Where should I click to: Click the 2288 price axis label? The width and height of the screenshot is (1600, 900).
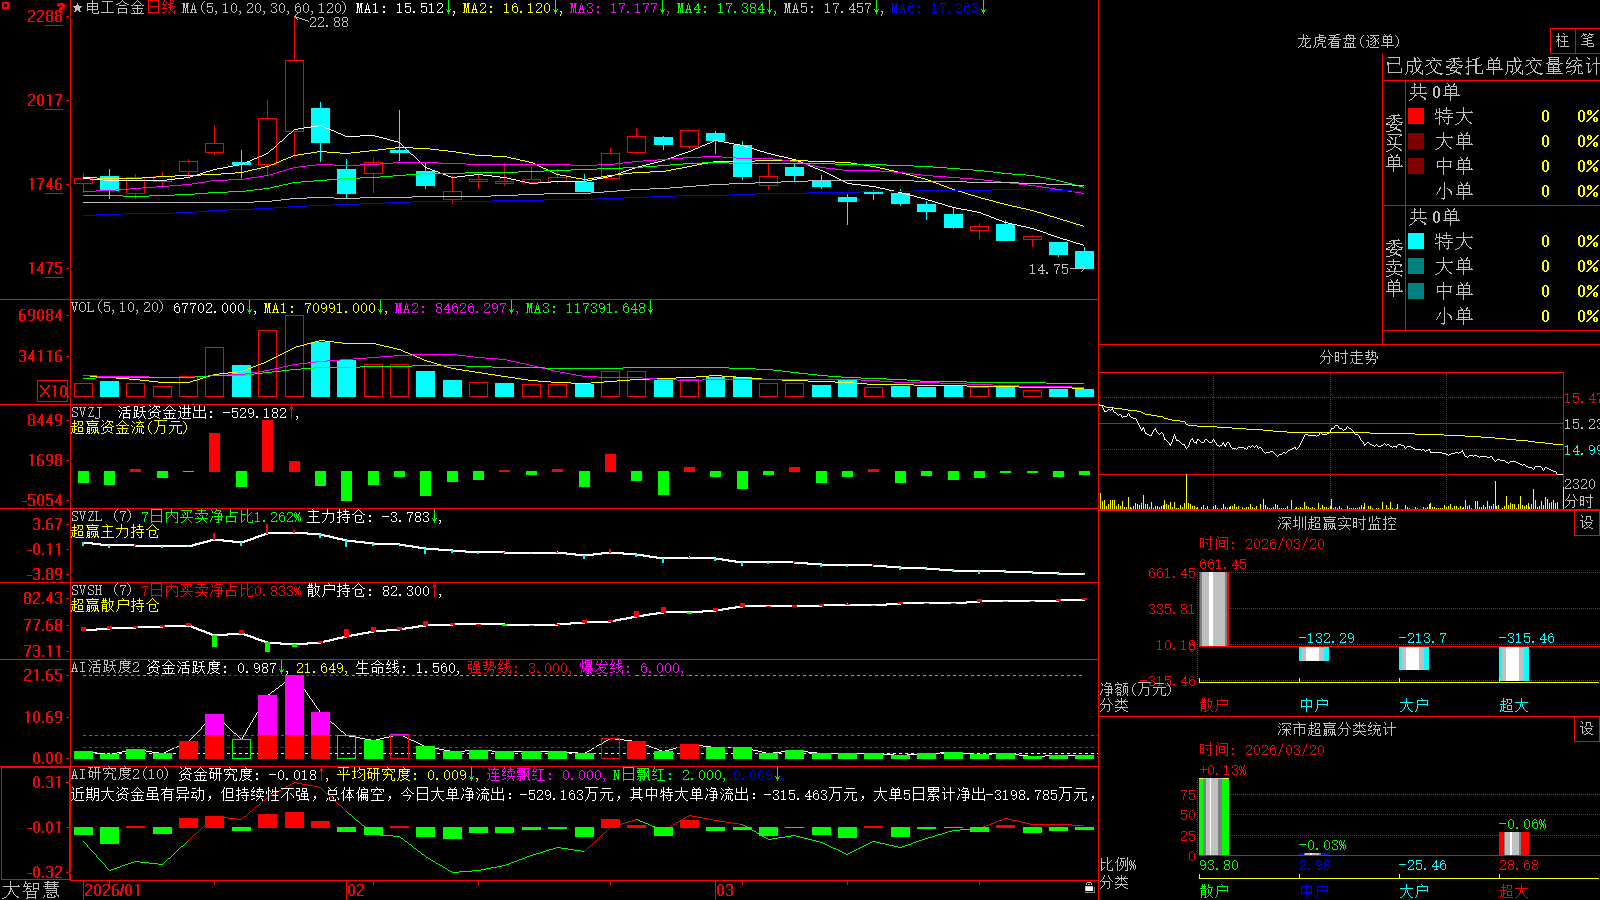click(45, 16)
